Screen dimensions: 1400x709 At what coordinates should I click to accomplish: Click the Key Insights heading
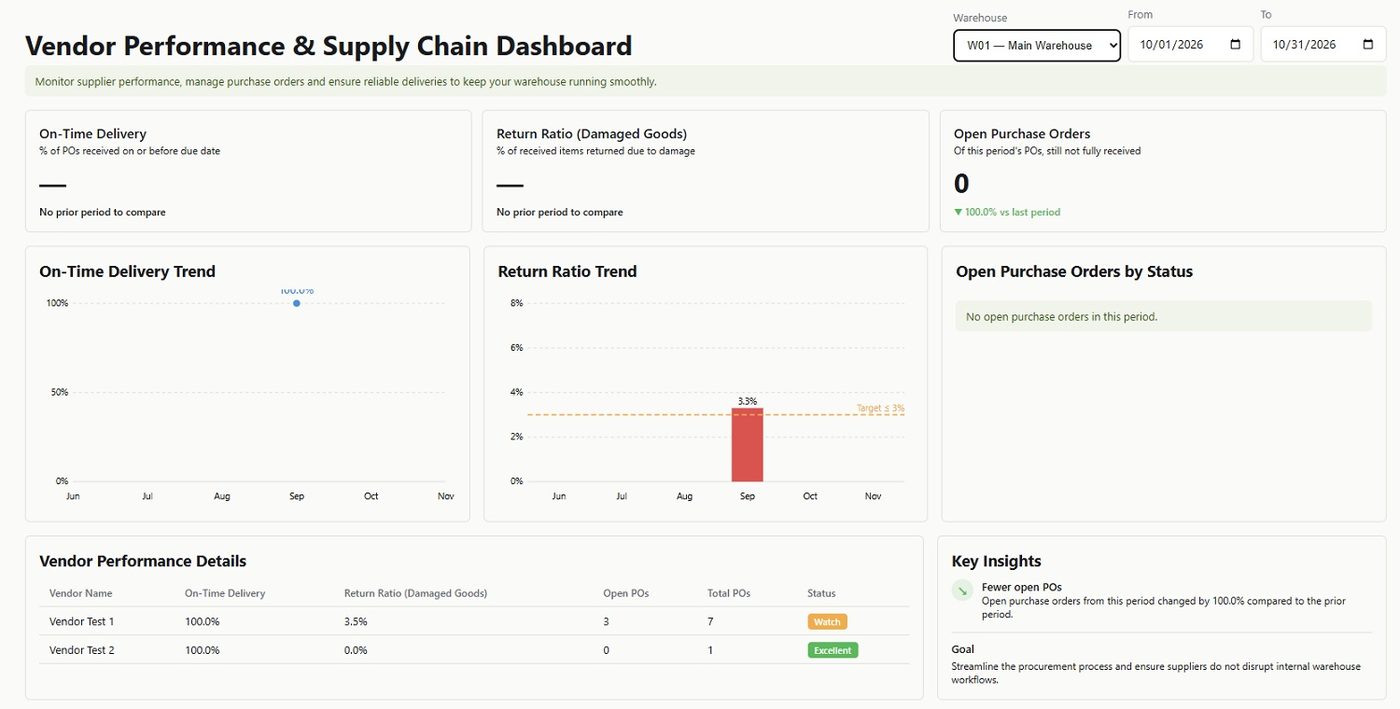(x=996, y=561)
